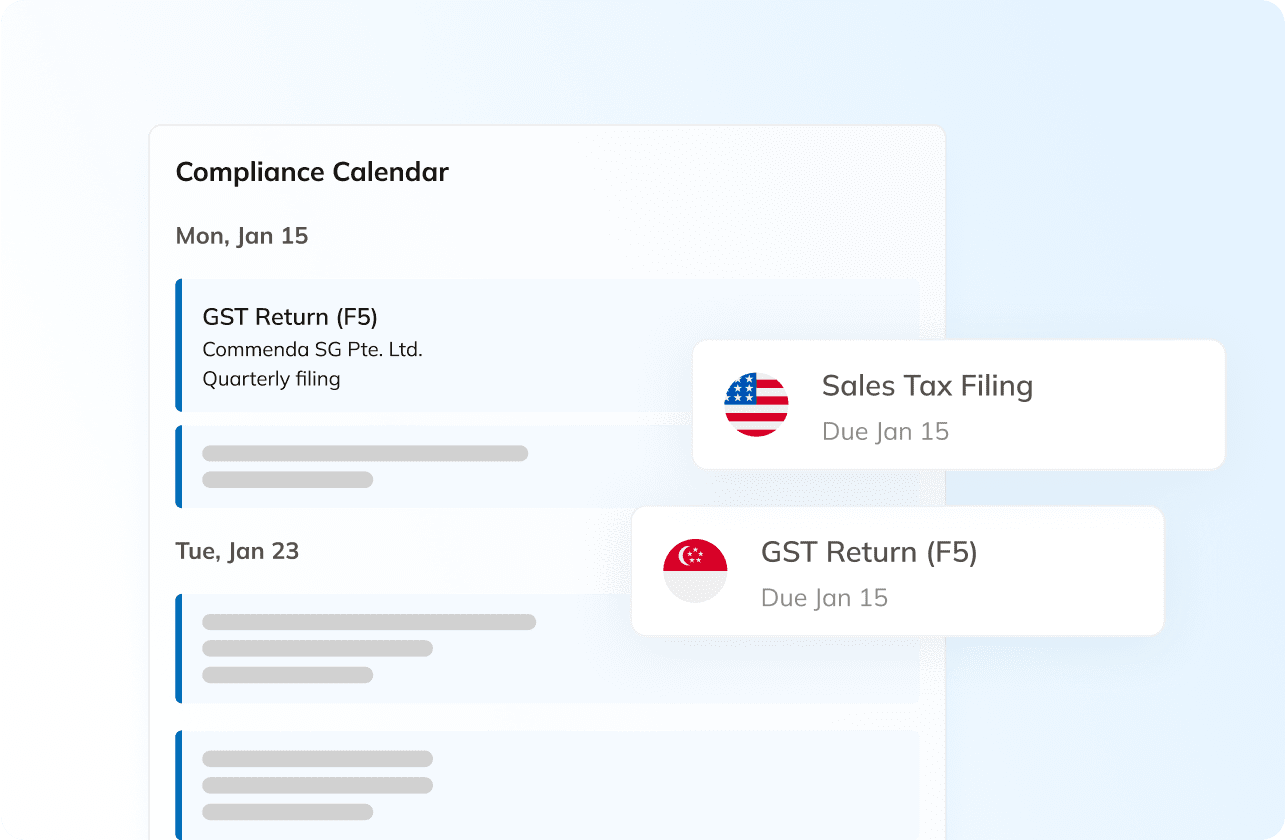This screenshot has width=1286, height=840.
Task: Open the placeholder entry below Quarterly filing
Action: 400,466
